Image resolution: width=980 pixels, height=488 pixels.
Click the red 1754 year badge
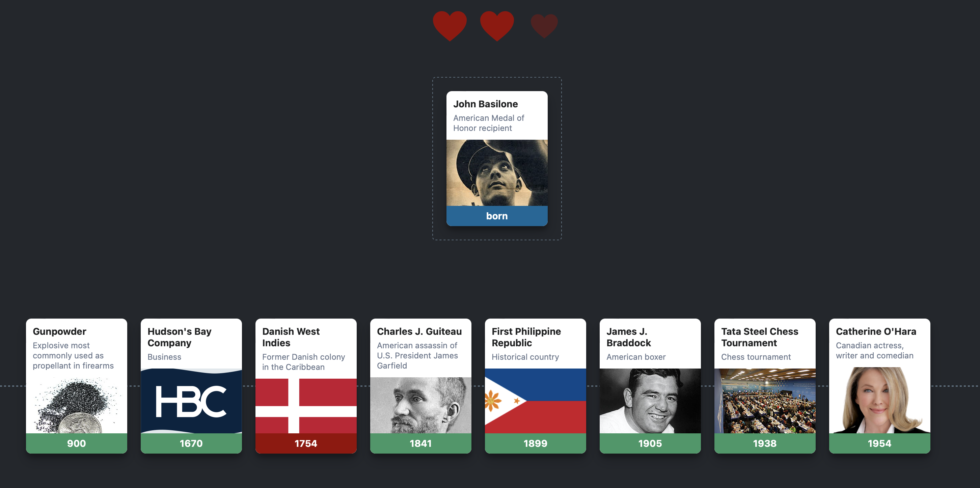(306, 444)
